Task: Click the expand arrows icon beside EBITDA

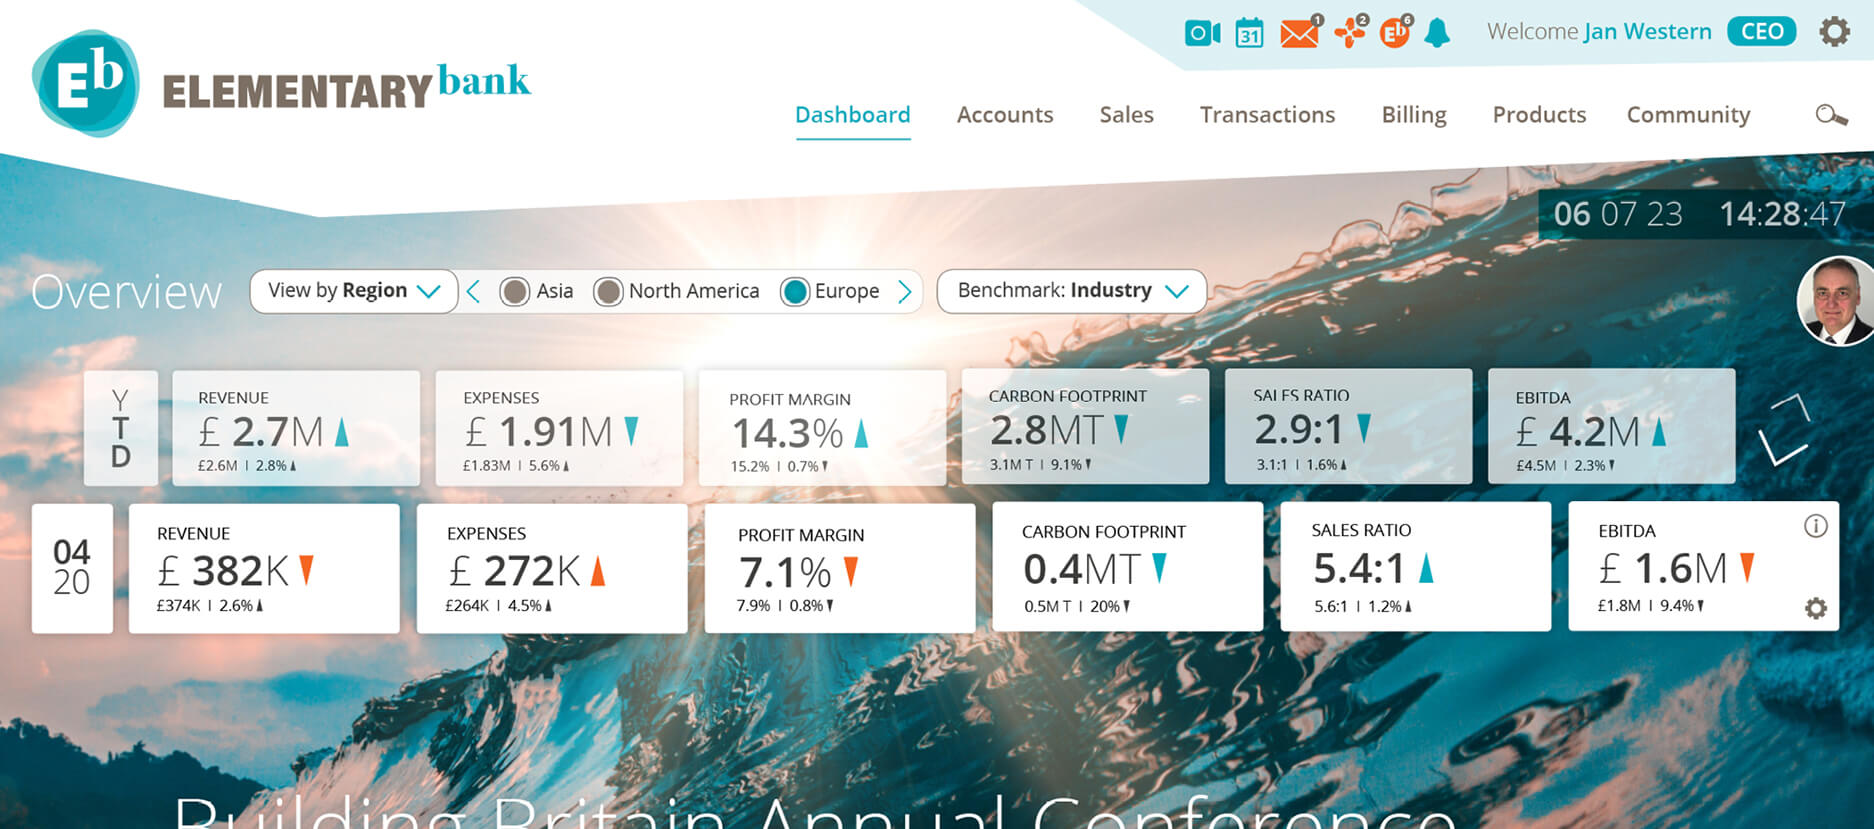Action: click(1784, 429)
